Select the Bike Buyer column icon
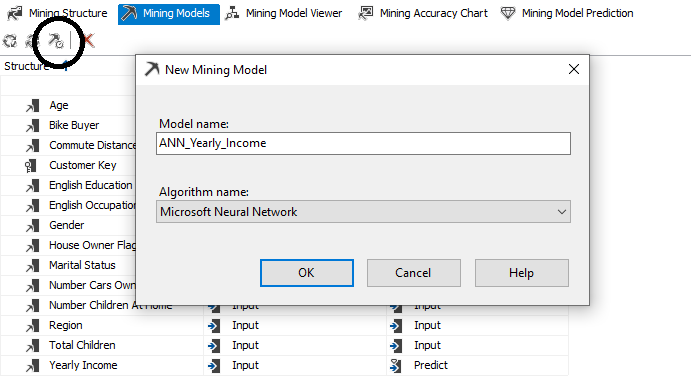The height and width of the screenshot is (379, 691). (x=32, y=126)
